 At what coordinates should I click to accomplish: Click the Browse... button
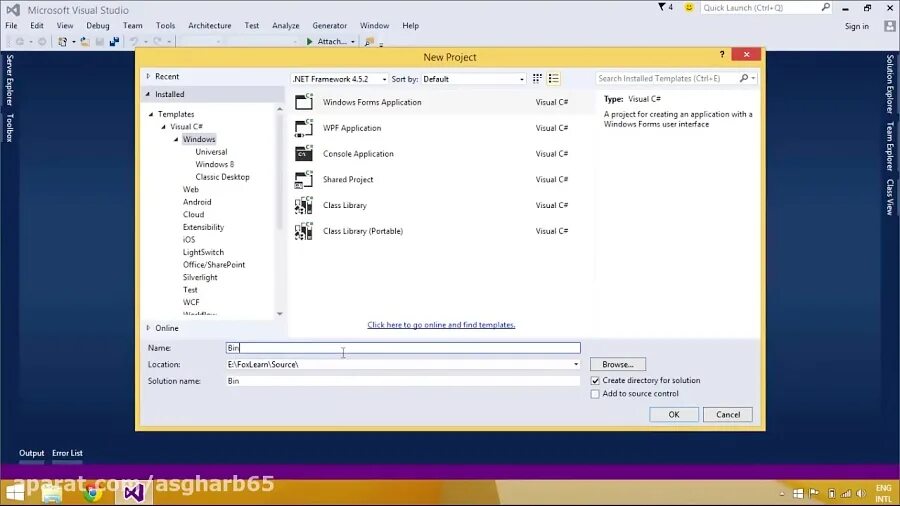click(x=618, y=364)
